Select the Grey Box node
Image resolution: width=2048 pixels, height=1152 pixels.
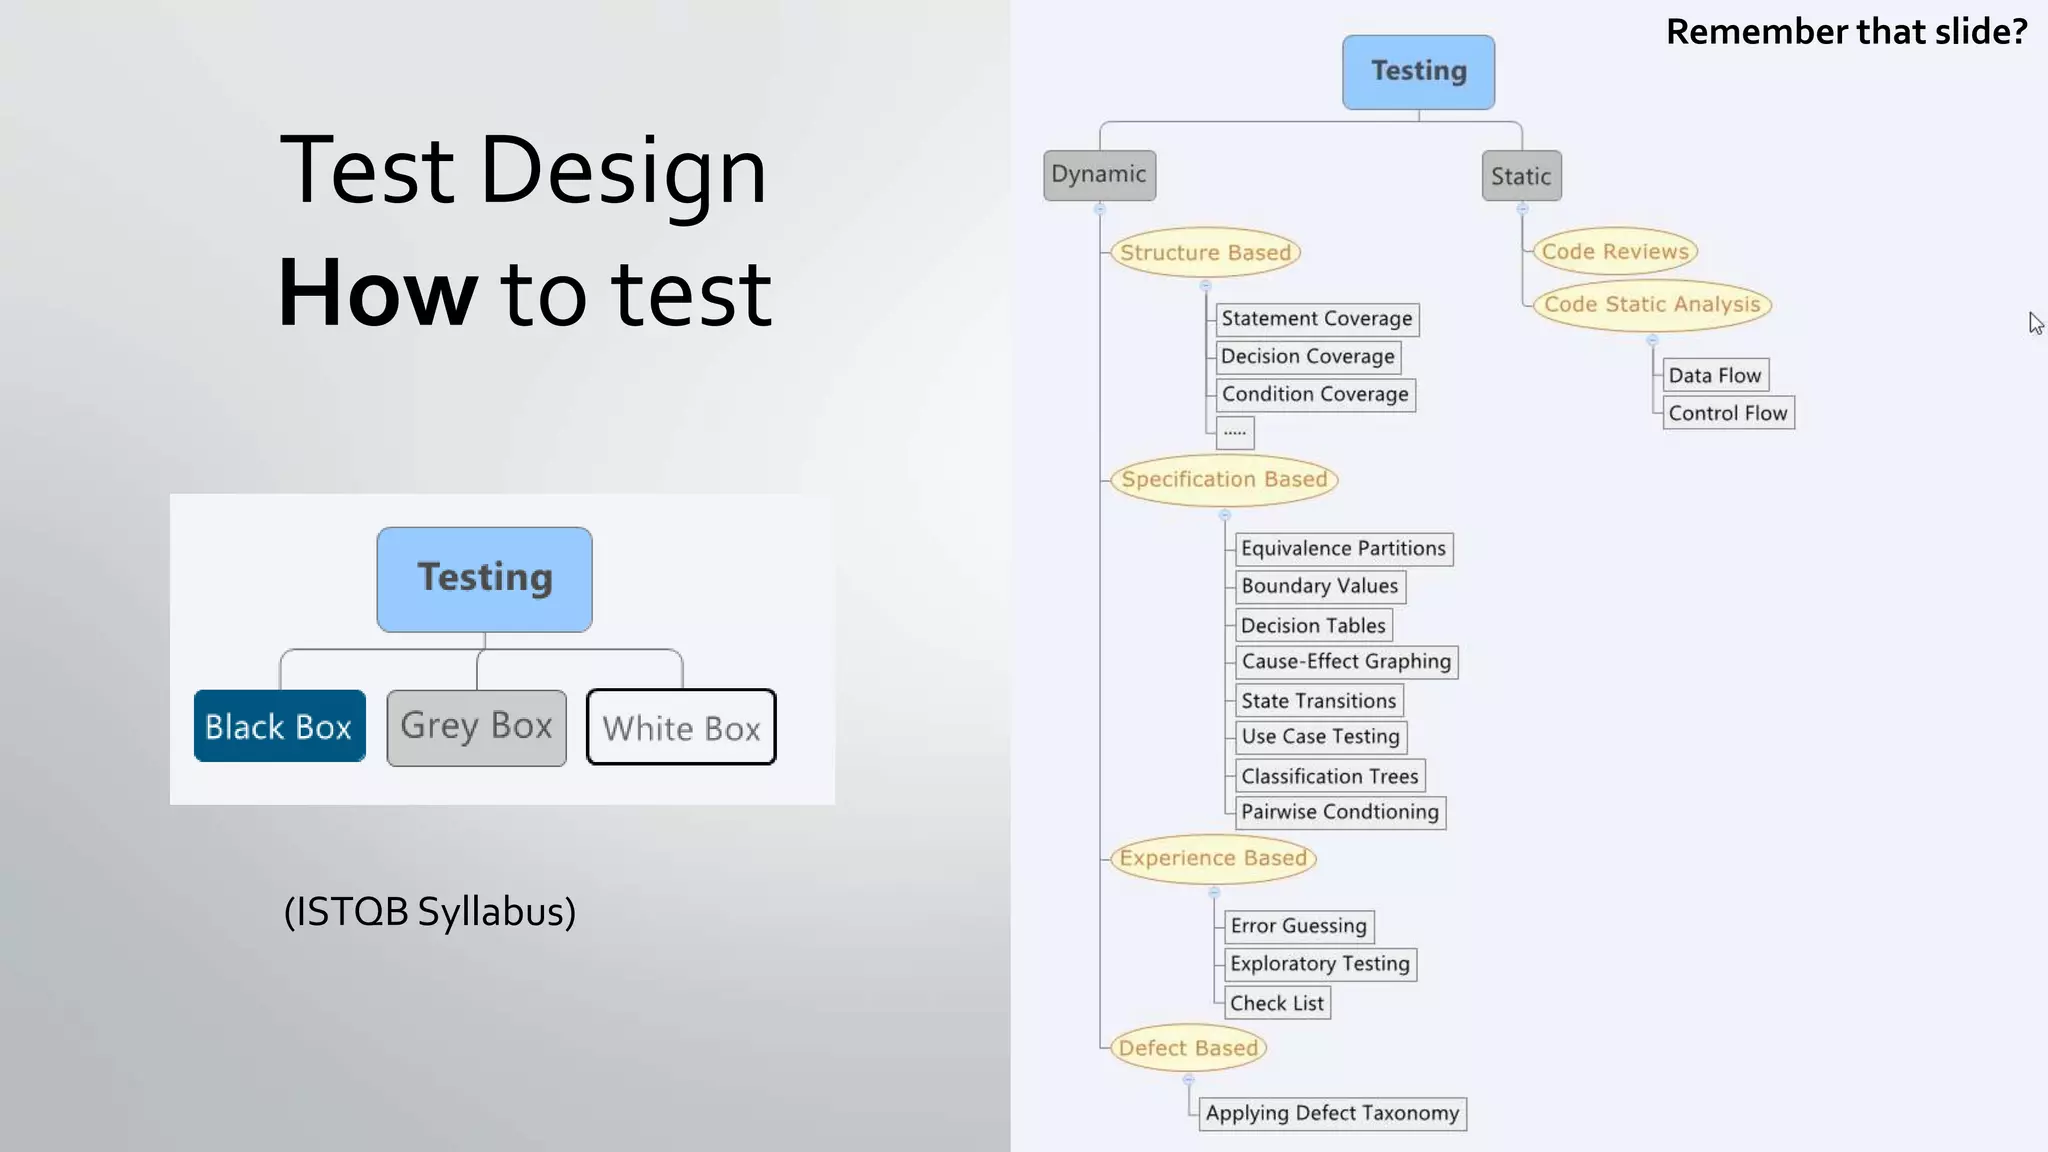[476, 727]
